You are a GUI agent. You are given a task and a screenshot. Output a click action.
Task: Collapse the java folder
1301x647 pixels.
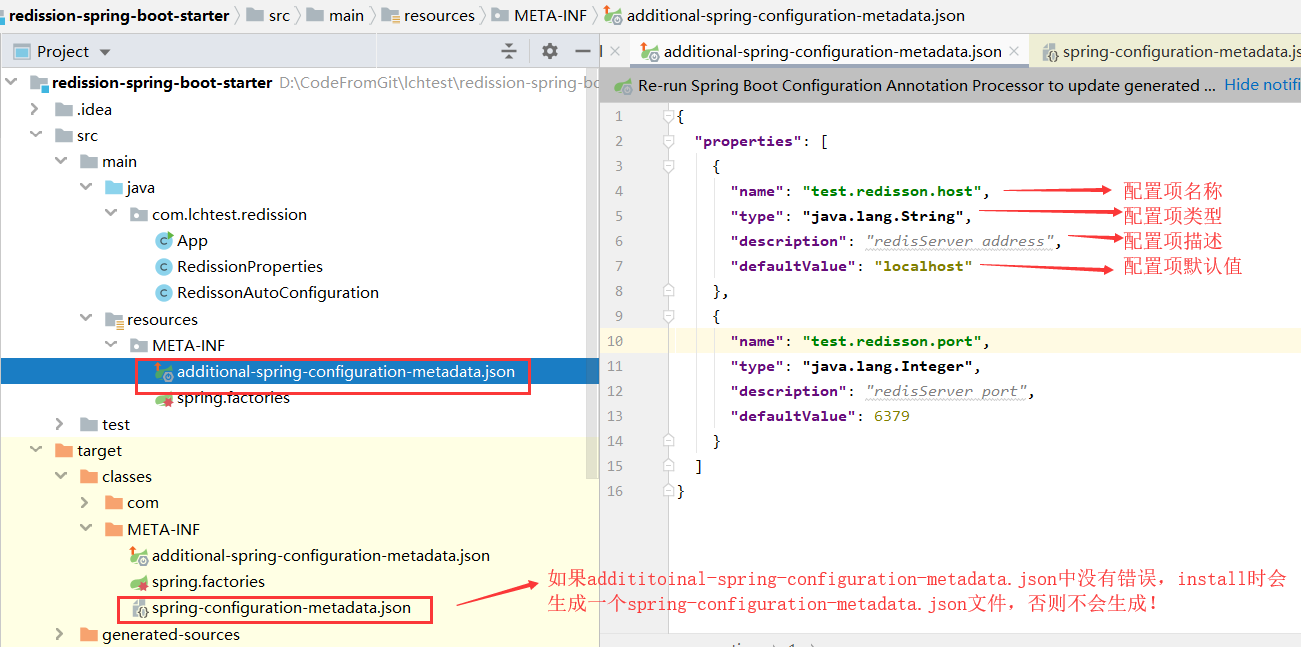click(85, 187)
